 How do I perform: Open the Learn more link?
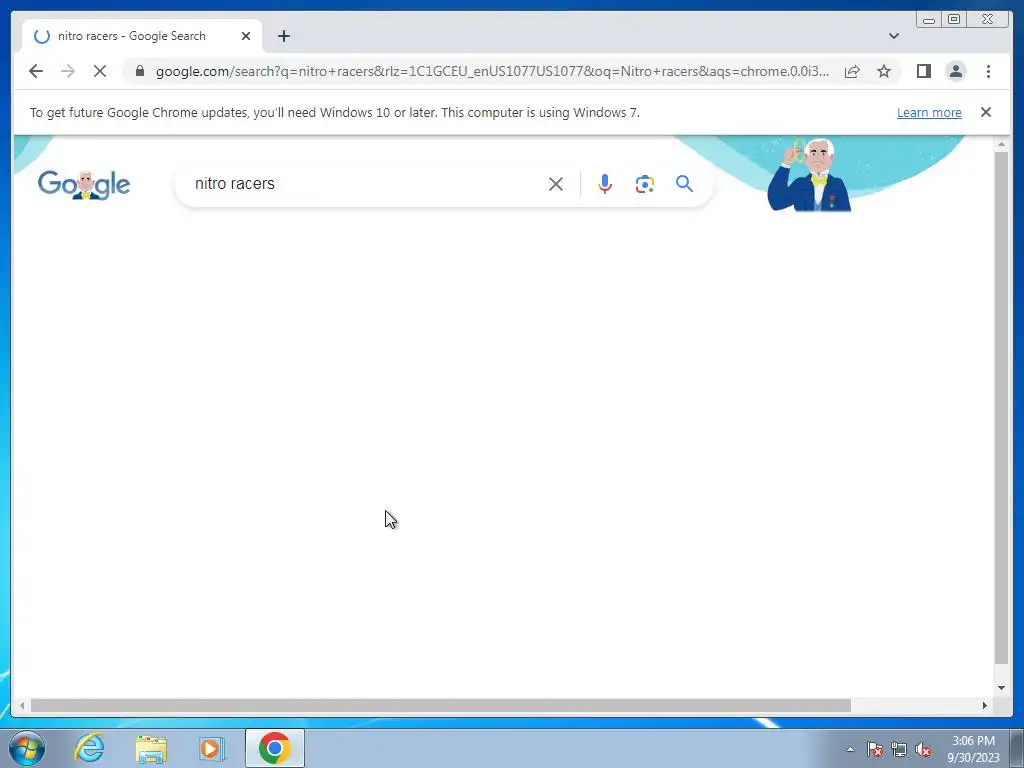pyautogui.click(x=929, y=112)
